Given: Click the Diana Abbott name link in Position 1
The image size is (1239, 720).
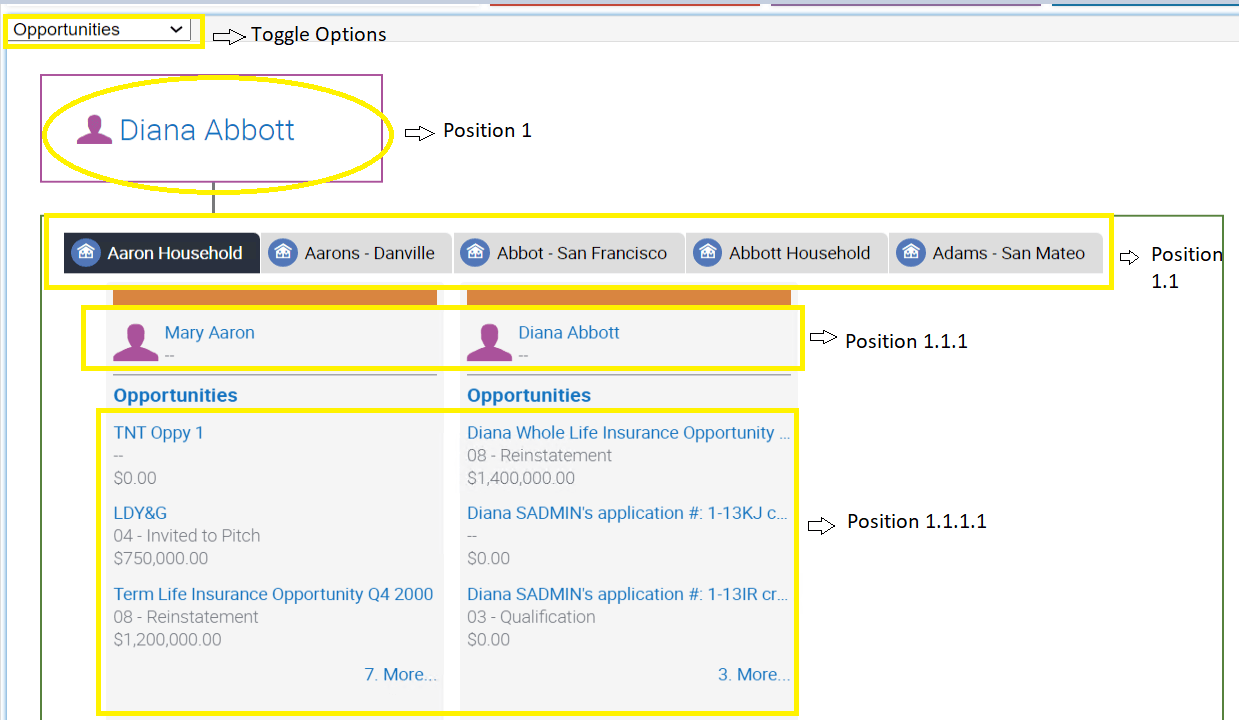Looking at the screenshot, I should (207, 129).
